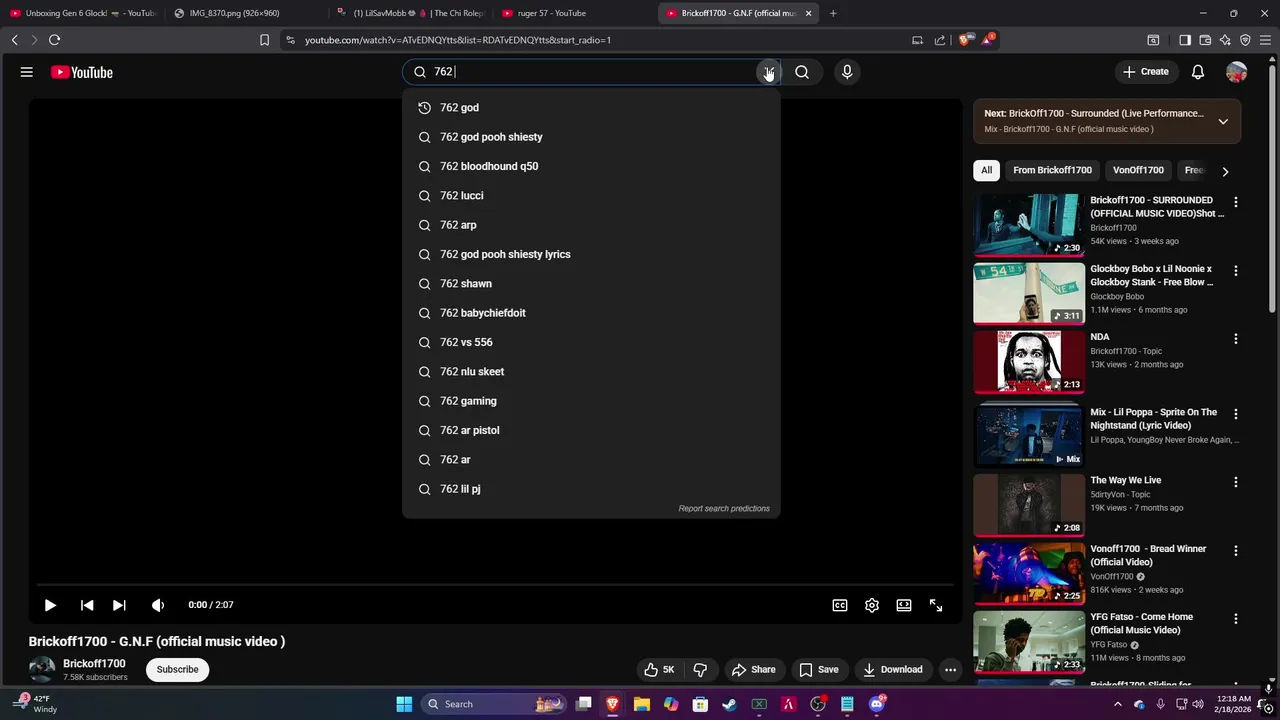Open Discord from the taskbar

[x=877, y=704]
